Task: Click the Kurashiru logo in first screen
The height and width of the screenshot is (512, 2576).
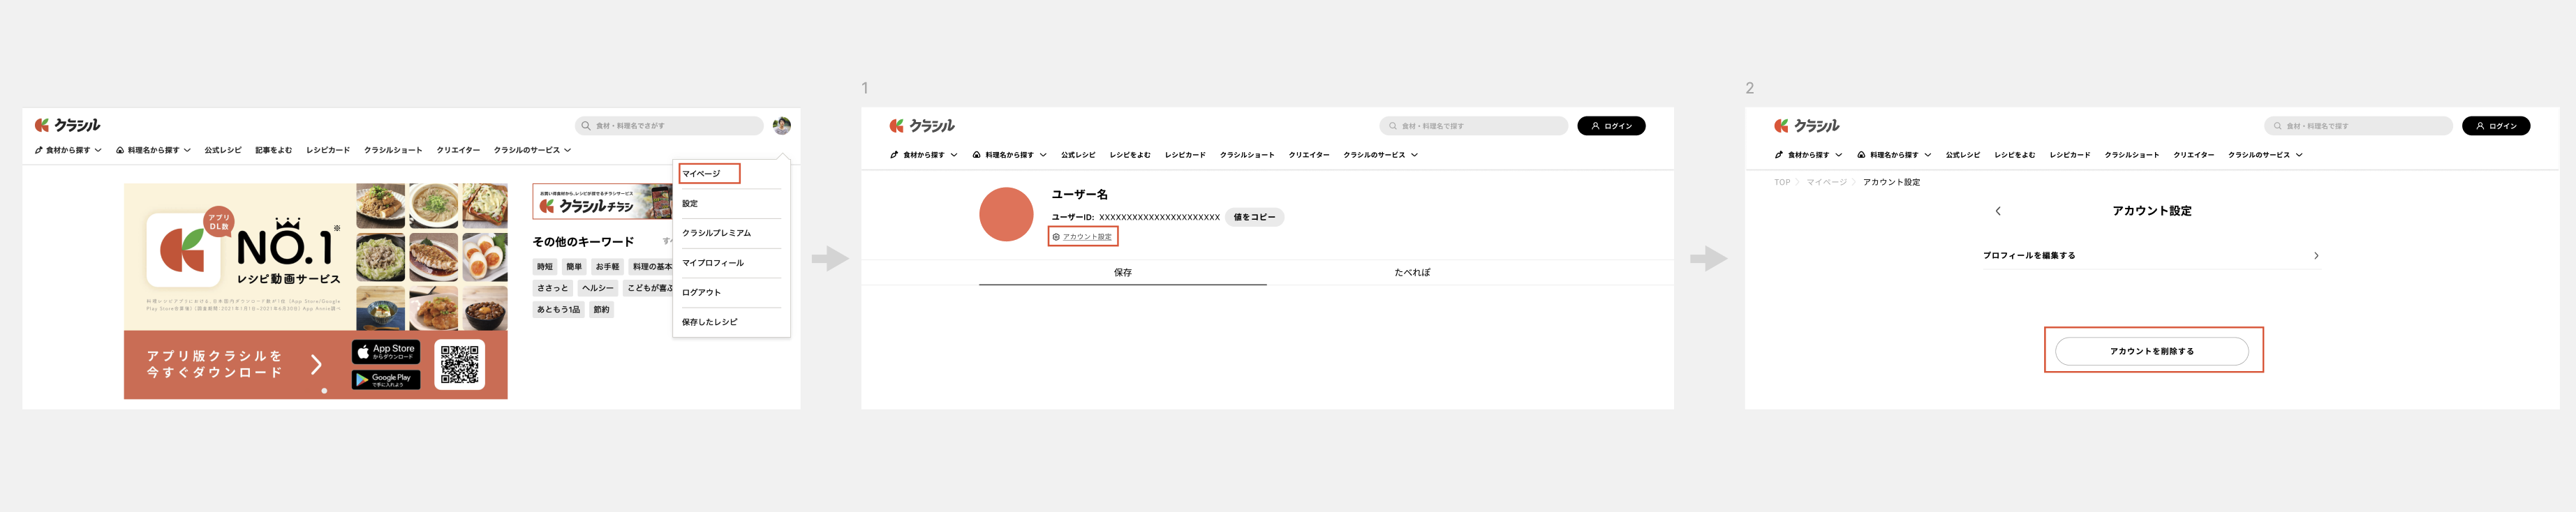Action: (x=67, y=125)
